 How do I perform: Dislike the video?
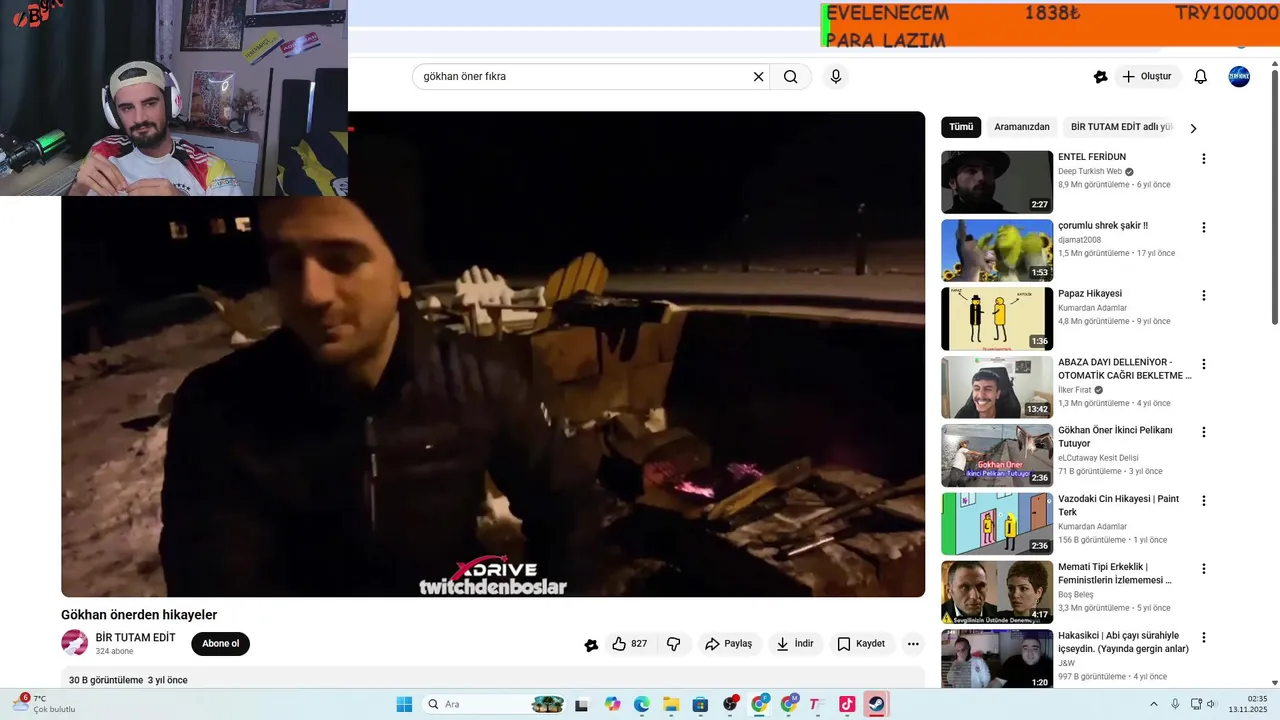[x=674, y=644]
